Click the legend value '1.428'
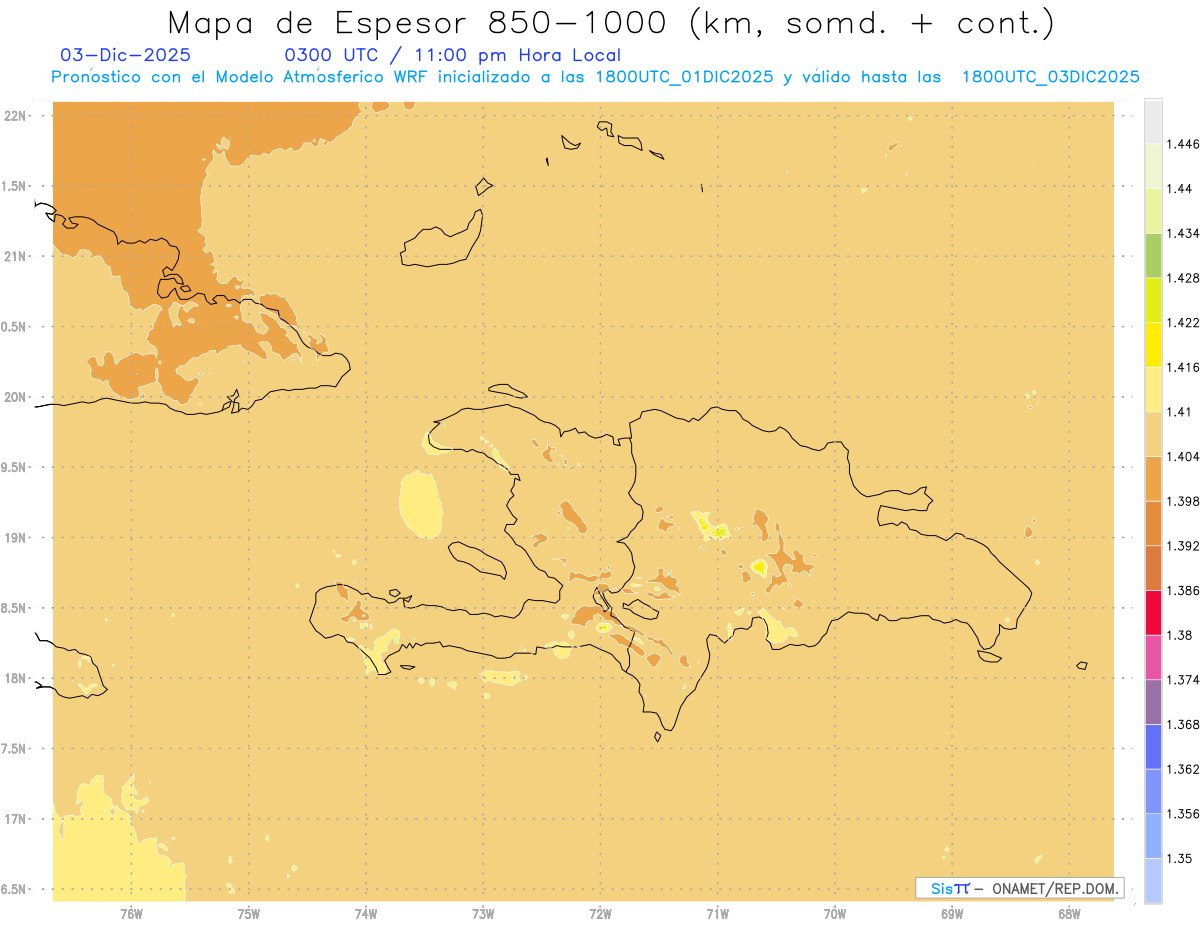This screenshot has width=1200, height=927. 1184,278
